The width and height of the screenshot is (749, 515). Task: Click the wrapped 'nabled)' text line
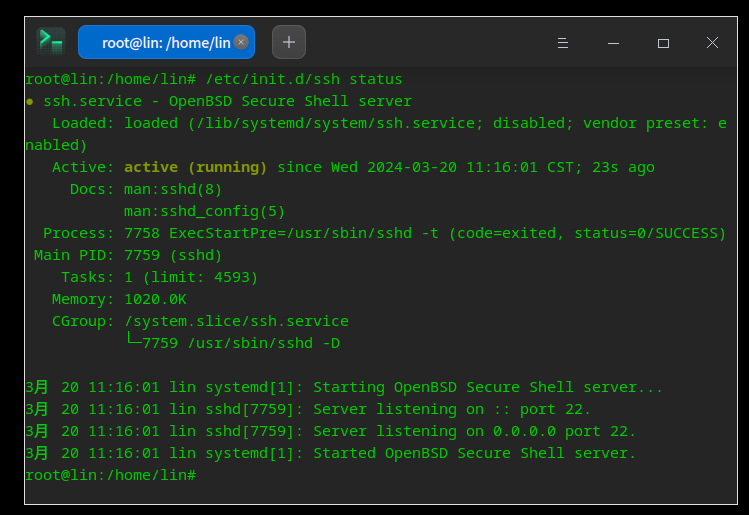[x=56, y=145]
